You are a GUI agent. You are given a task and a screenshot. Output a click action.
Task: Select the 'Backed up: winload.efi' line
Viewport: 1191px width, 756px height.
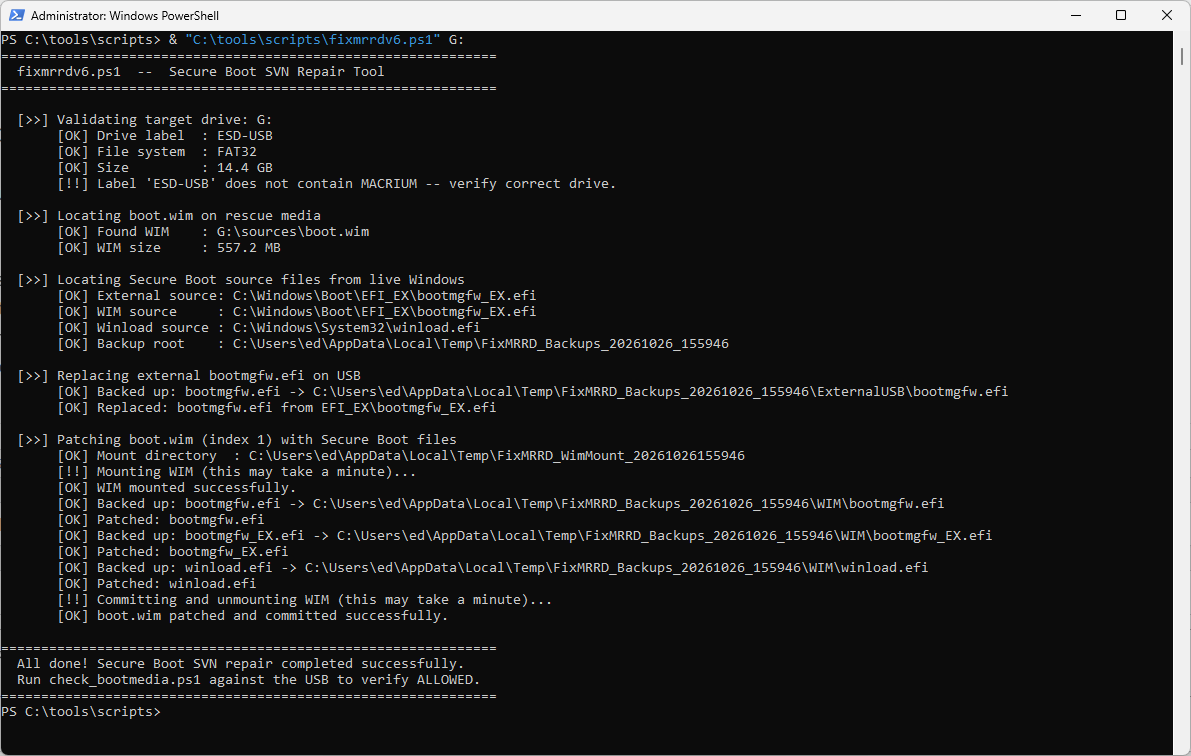point(493,567)
